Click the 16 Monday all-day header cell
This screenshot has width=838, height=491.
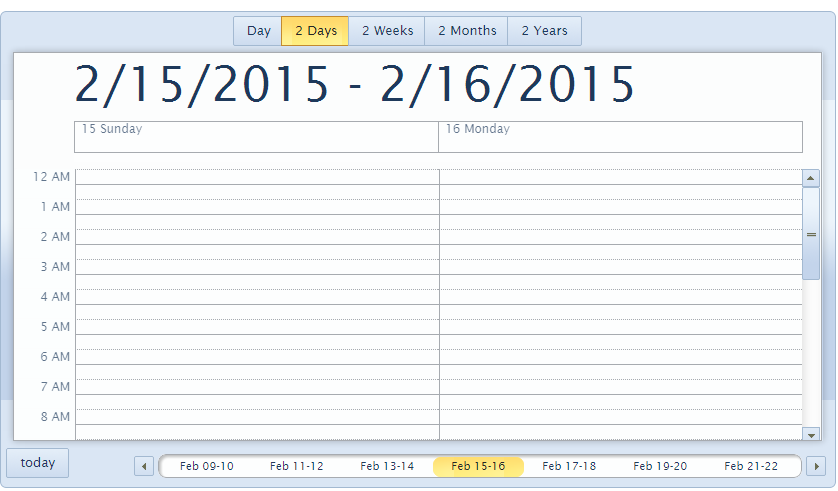coord(620,137)
